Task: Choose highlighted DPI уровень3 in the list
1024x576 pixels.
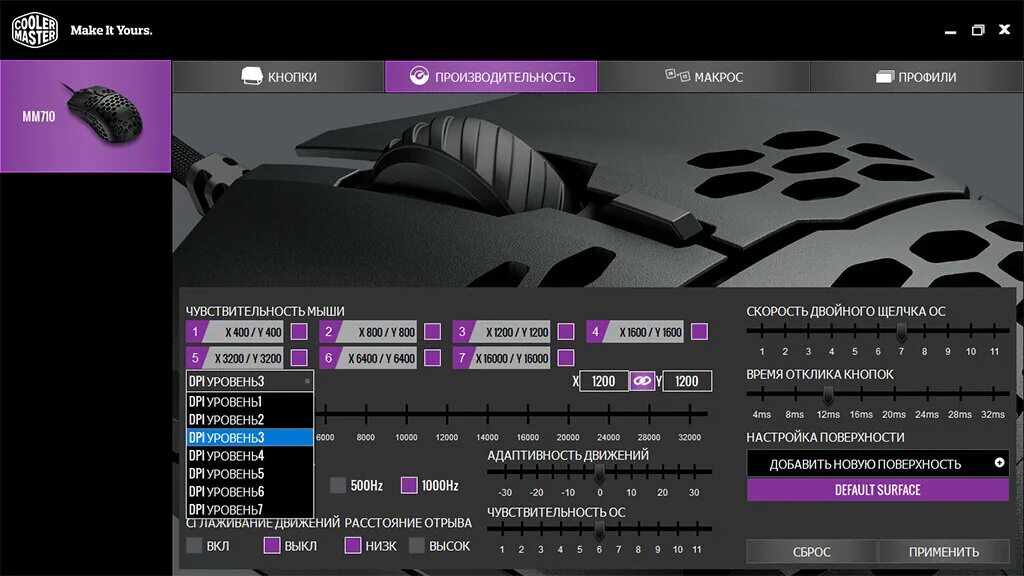Action: [249, 438]
